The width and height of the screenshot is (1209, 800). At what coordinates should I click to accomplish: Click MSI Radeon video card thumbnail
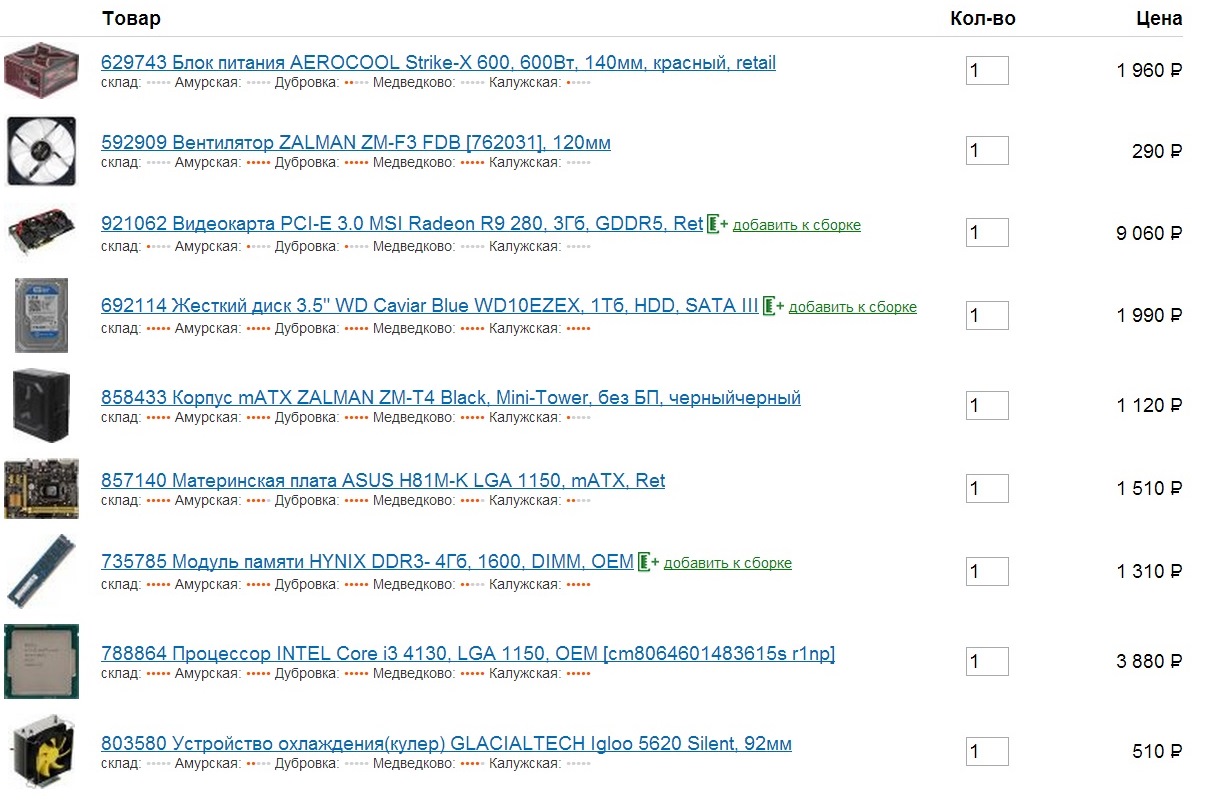click(x=41, y=232)
